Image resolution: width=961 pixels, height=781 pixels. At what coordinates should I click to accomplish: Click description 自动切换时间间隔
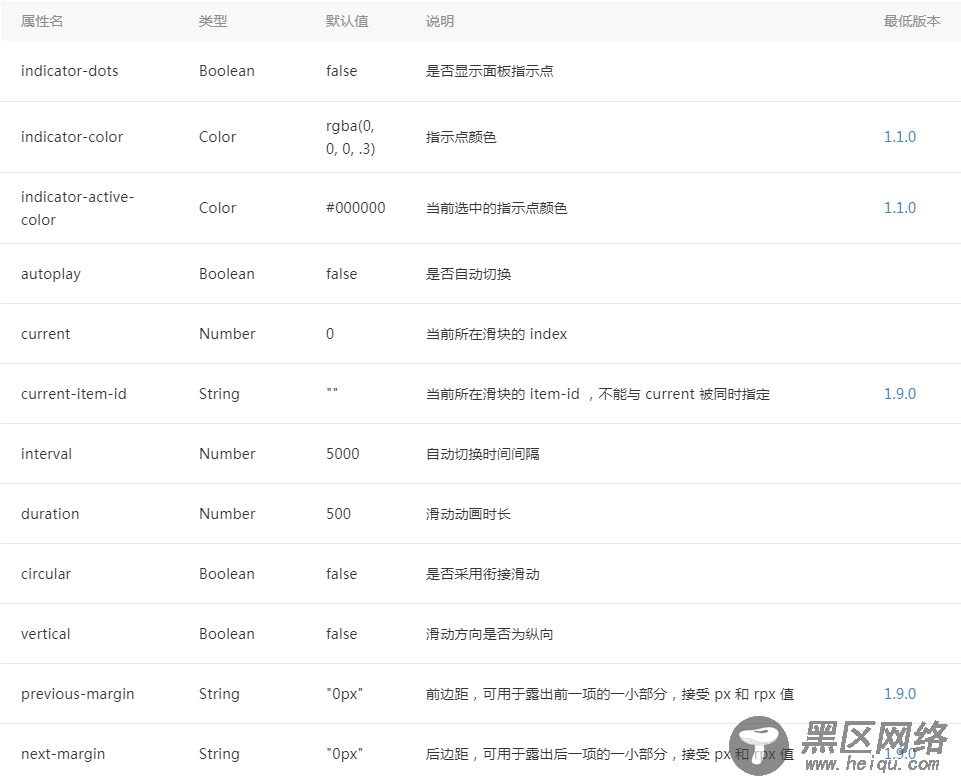(x=482, y=454)
